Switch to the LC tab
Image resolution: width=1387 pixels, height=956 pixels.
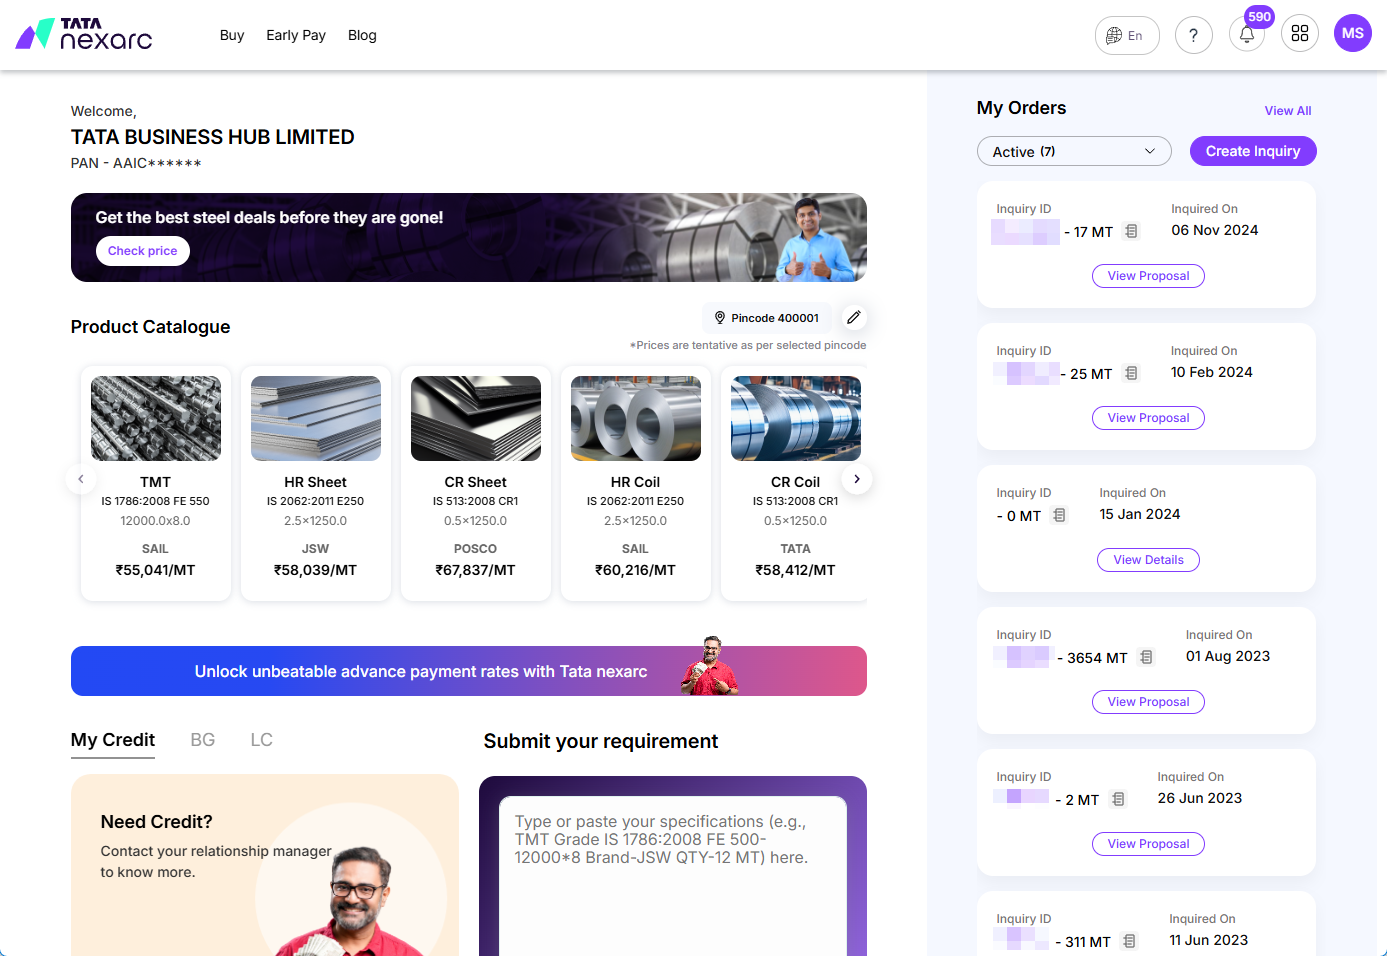pyautogui.click(x=262, y=740)
